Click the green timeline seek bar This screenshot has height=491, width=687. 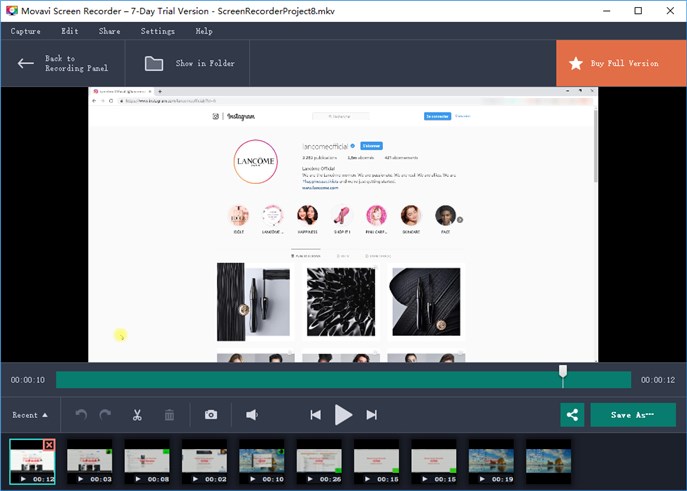tap(344, 380)
